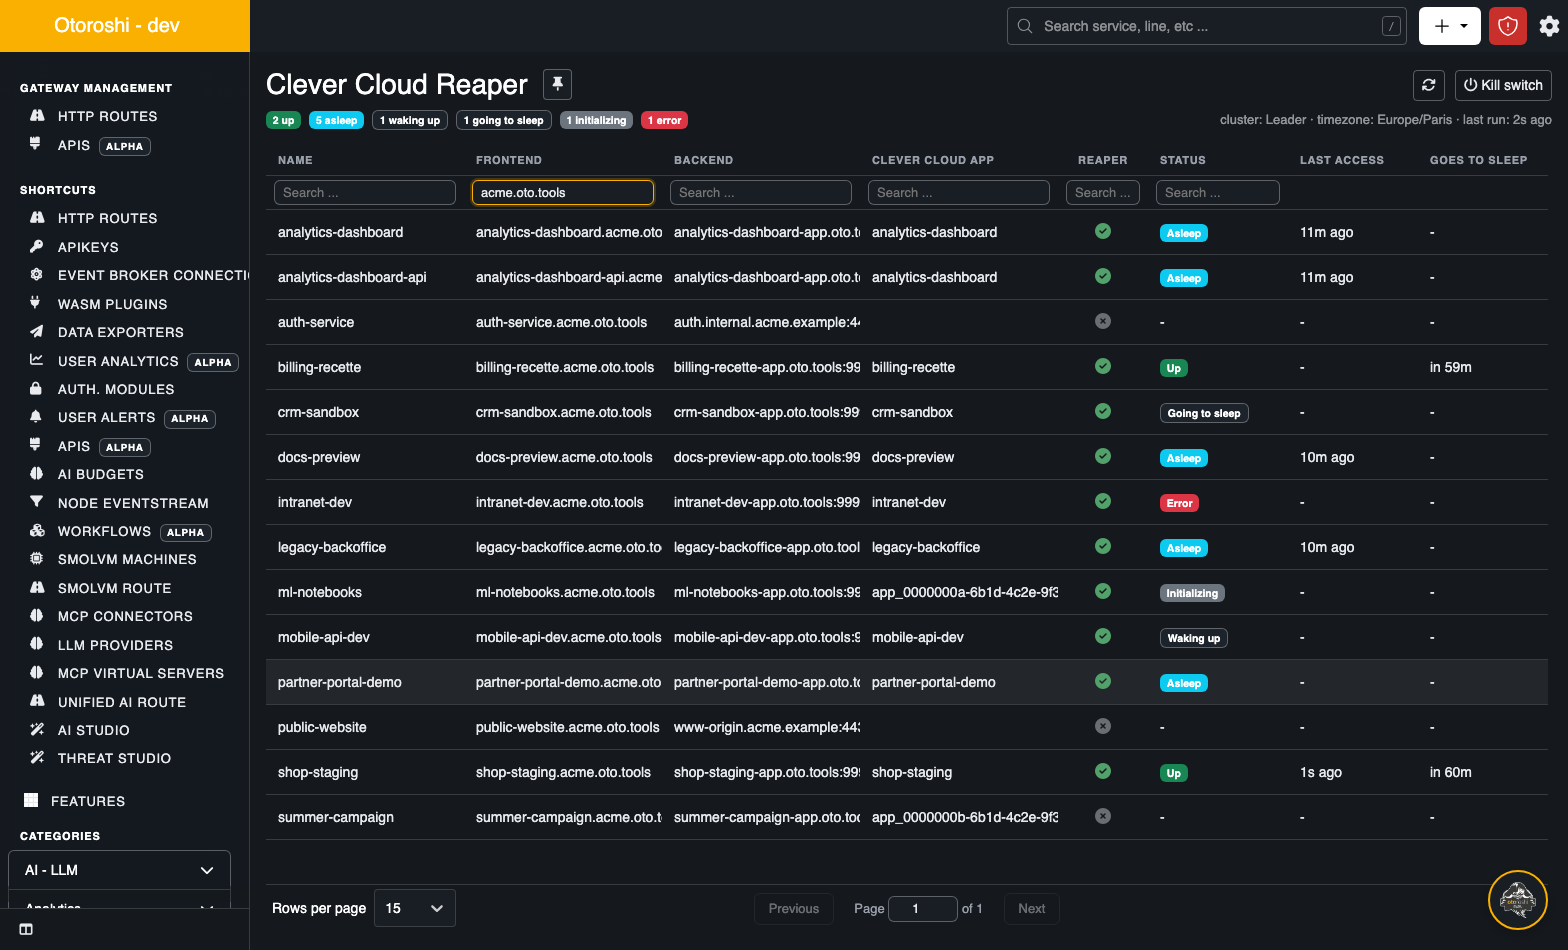Toggle reaper status for summer-campaign row
This screenshot has width=1568, height=950.
click(x=1103, y=816)
